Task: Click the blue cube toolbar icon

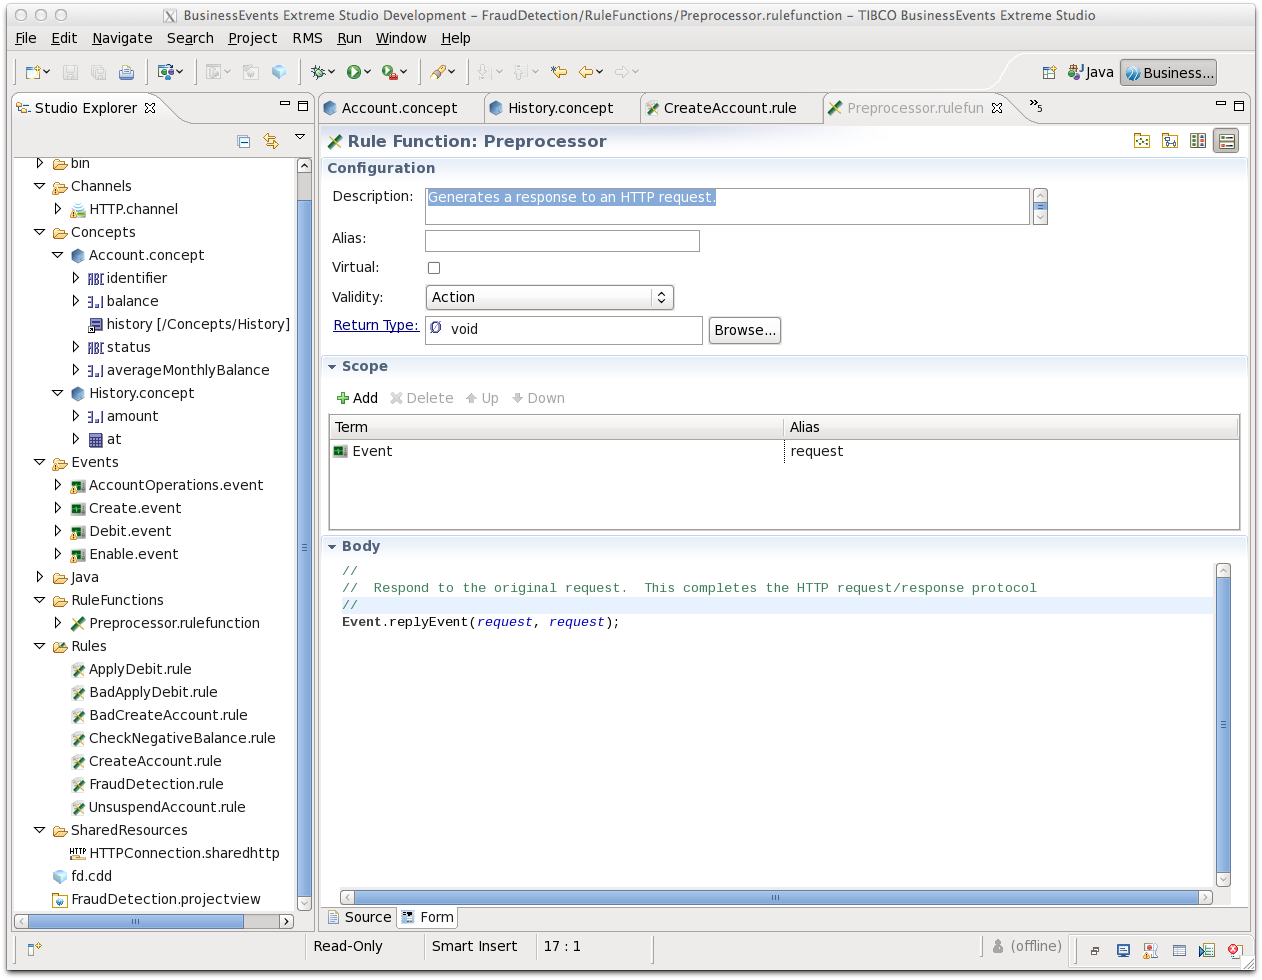Action: pos(279,72)
